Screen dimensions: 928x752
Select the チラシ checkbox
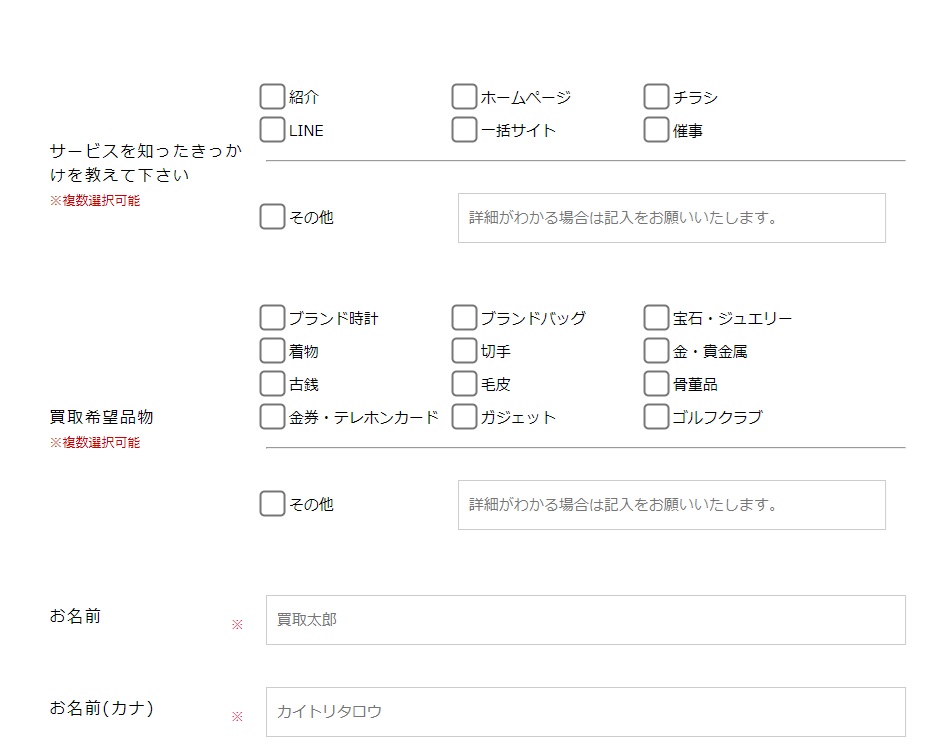656,96
